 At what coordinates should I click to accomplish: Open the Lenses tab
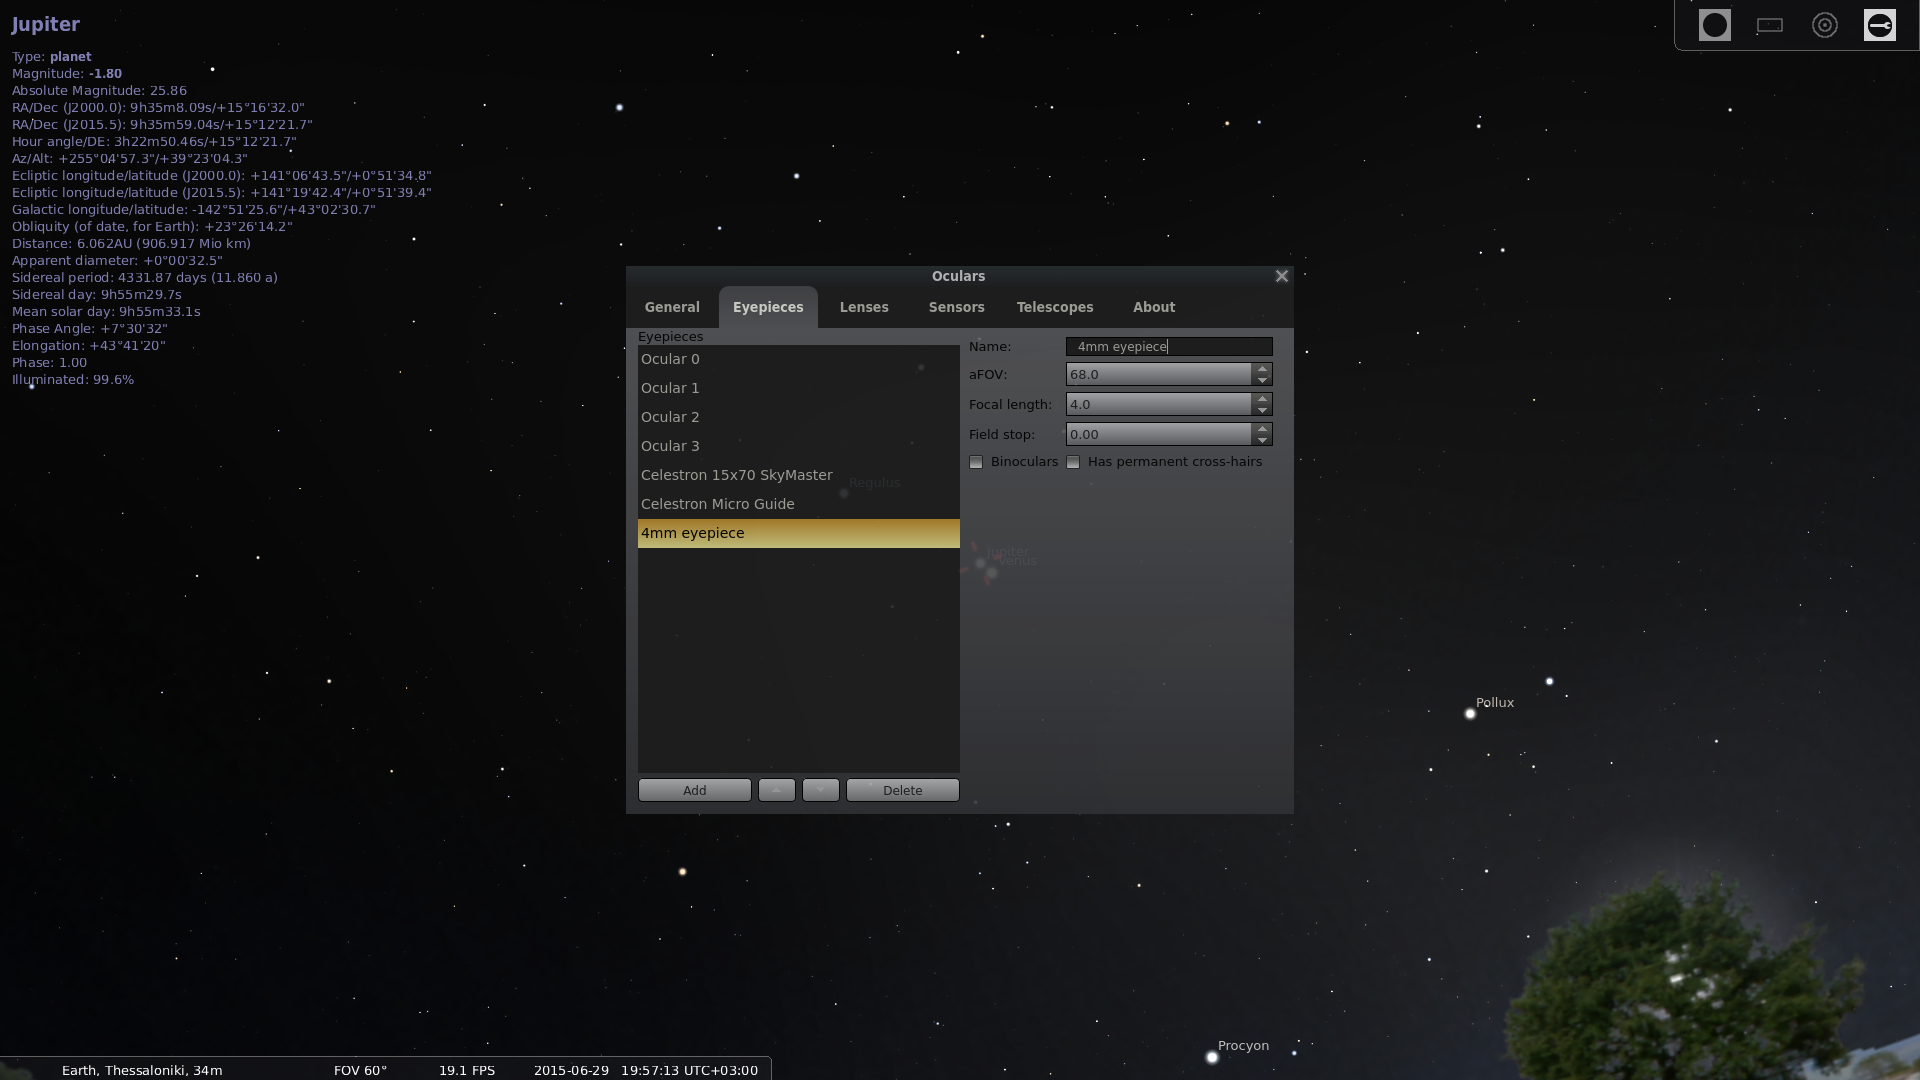[x=864, y=307]
